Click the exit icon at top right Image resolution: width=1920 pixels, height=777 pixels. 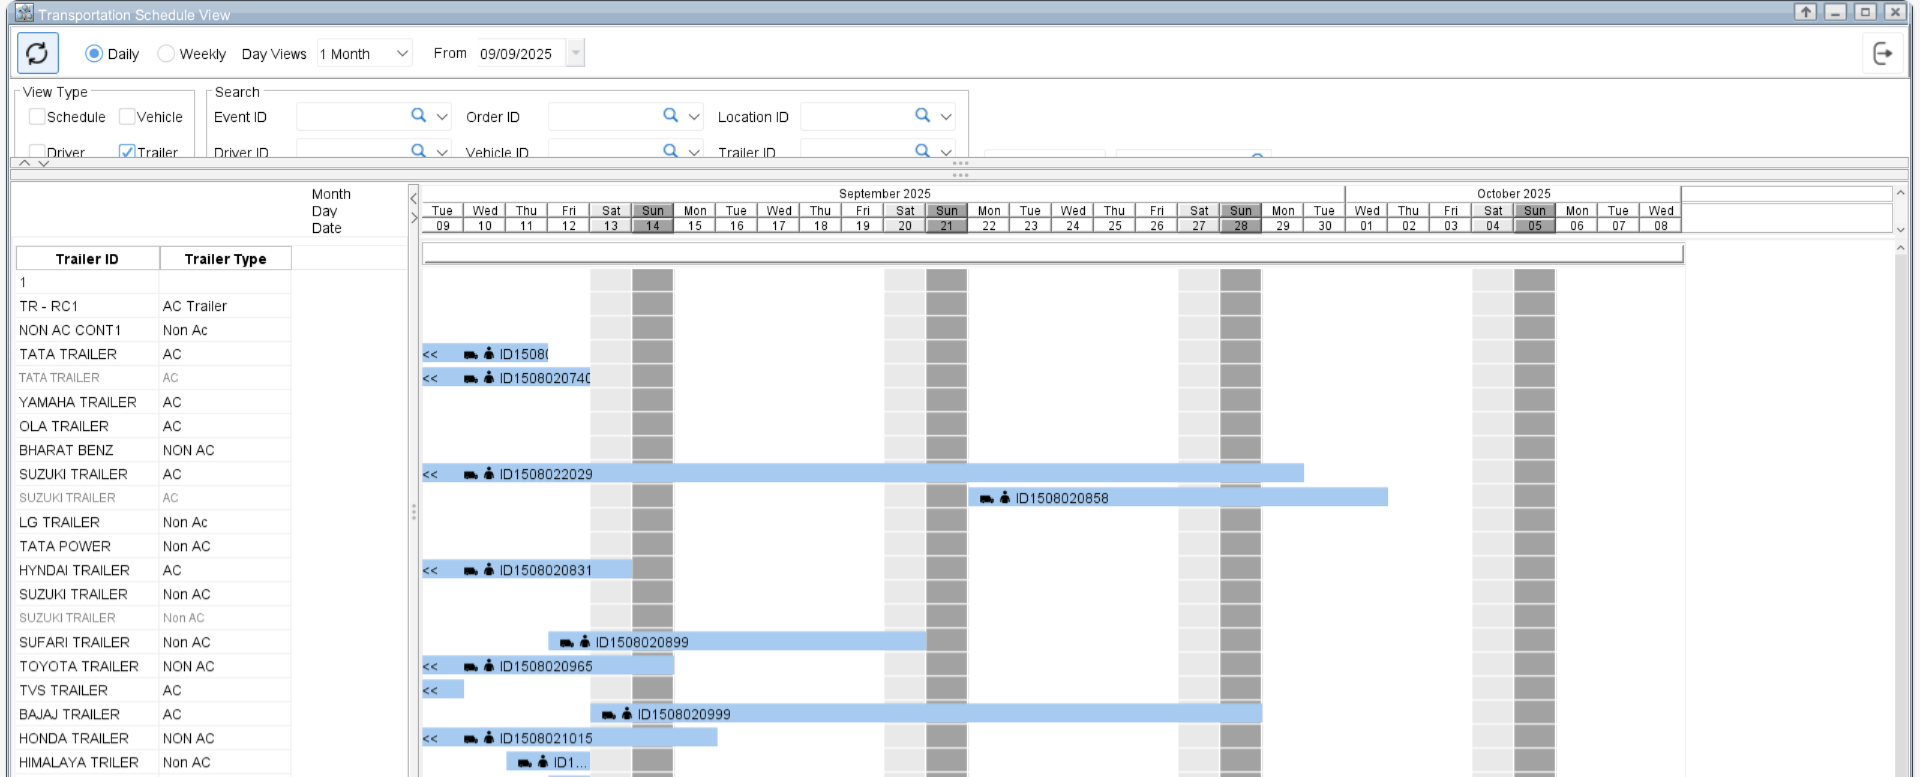pos(1882,53)
